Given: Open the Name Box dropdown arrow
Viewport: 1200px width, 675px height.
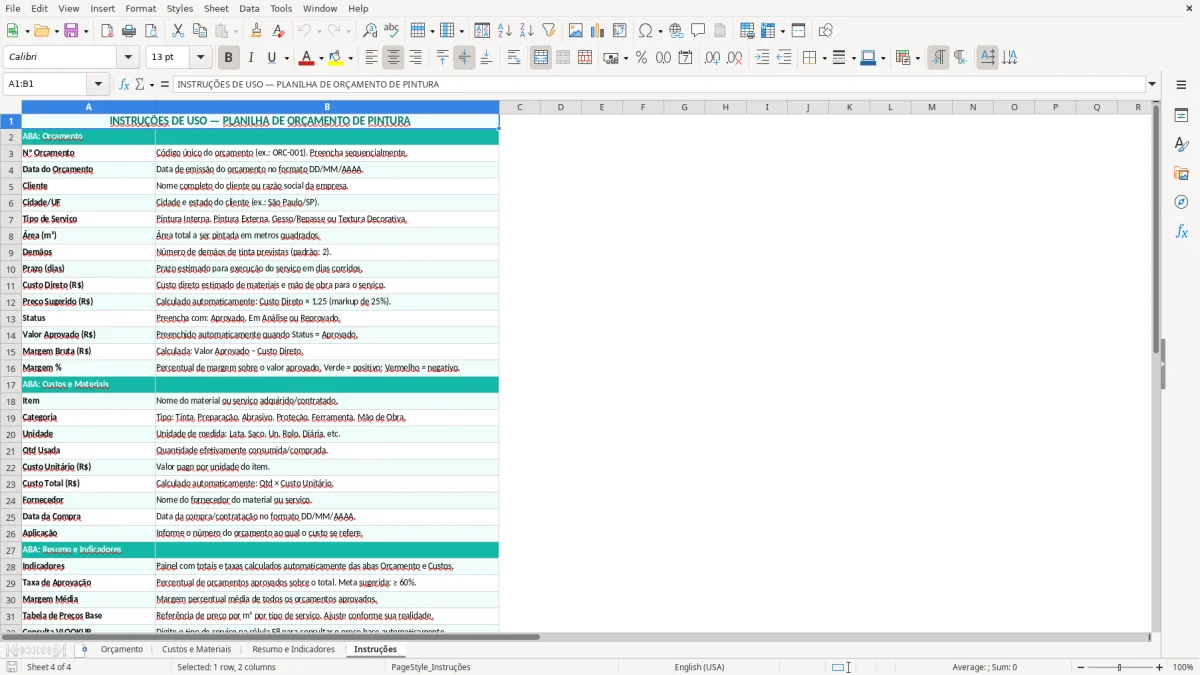Looking at the screenshot, I should 98,84.
